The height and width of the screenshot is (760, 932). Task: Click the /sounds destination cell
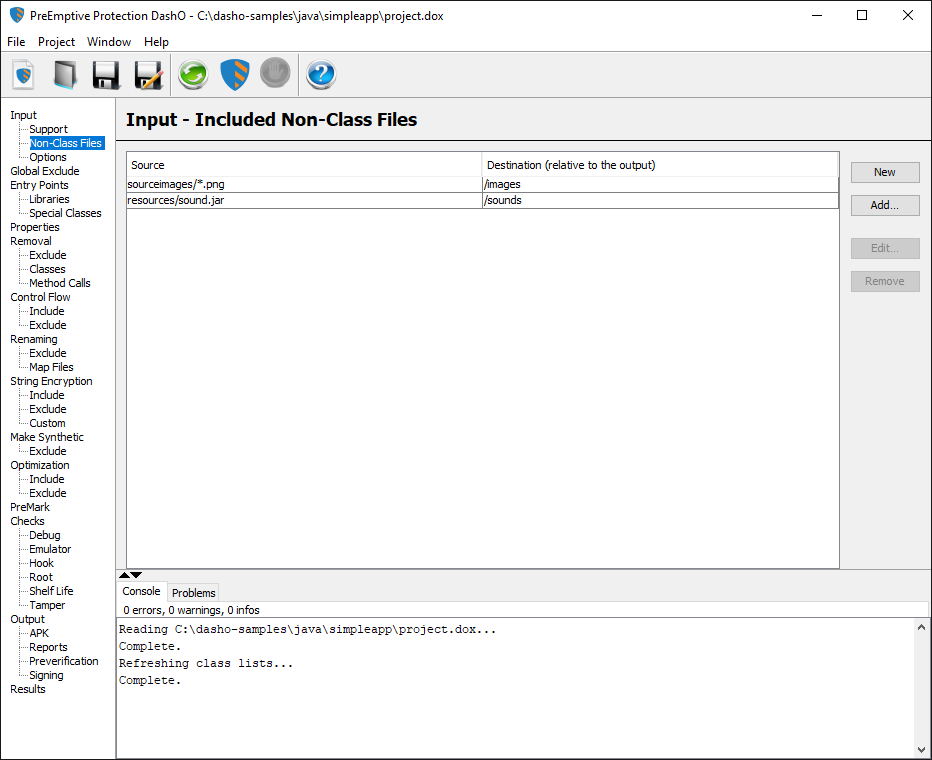(660, 200)
